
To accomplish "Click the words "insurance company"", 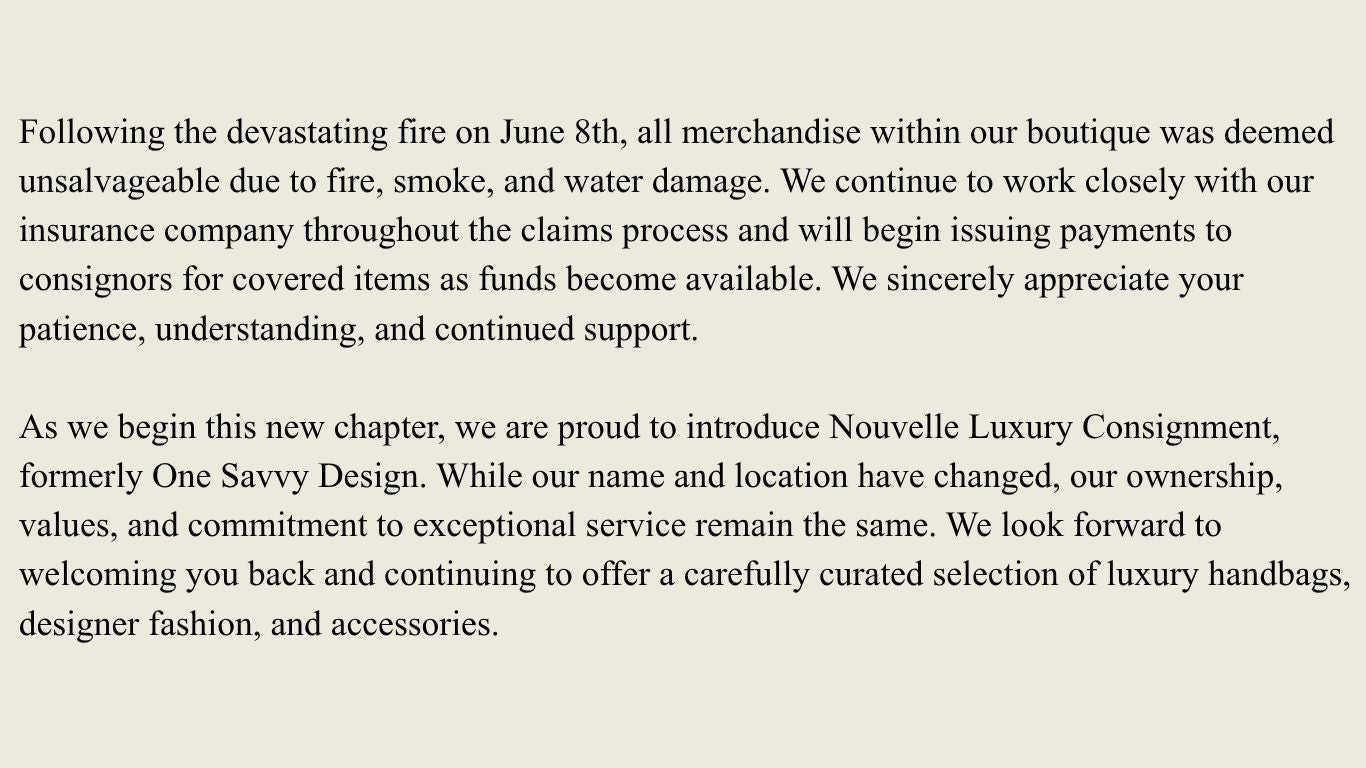I will tap(156, 231).
